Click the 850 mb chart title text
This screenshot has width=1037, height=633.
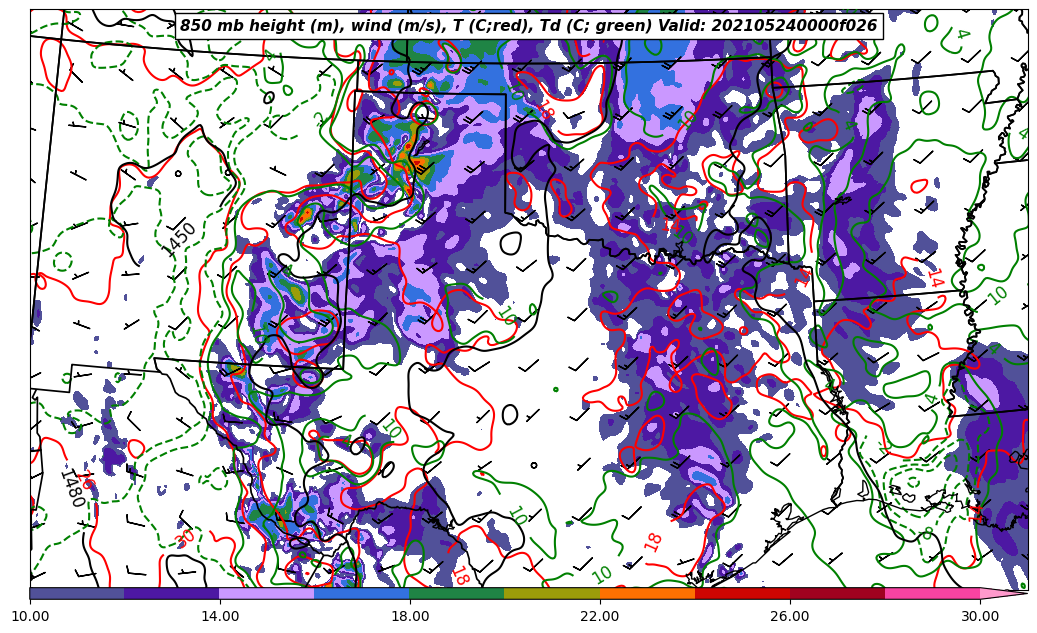pos(528,26)
